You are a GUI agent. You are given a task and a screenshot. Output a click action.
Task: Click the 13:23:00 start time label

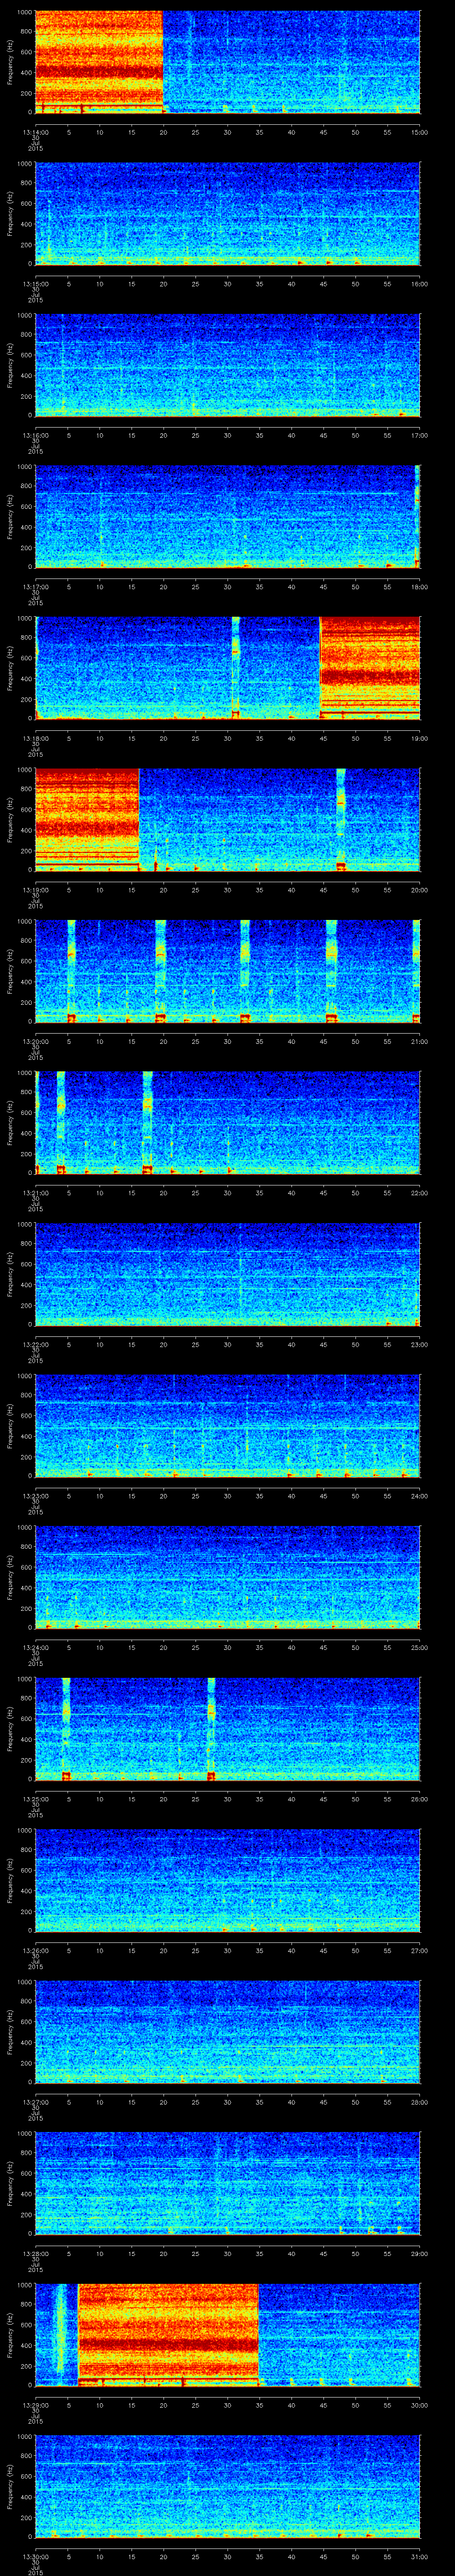(35, 1495)
